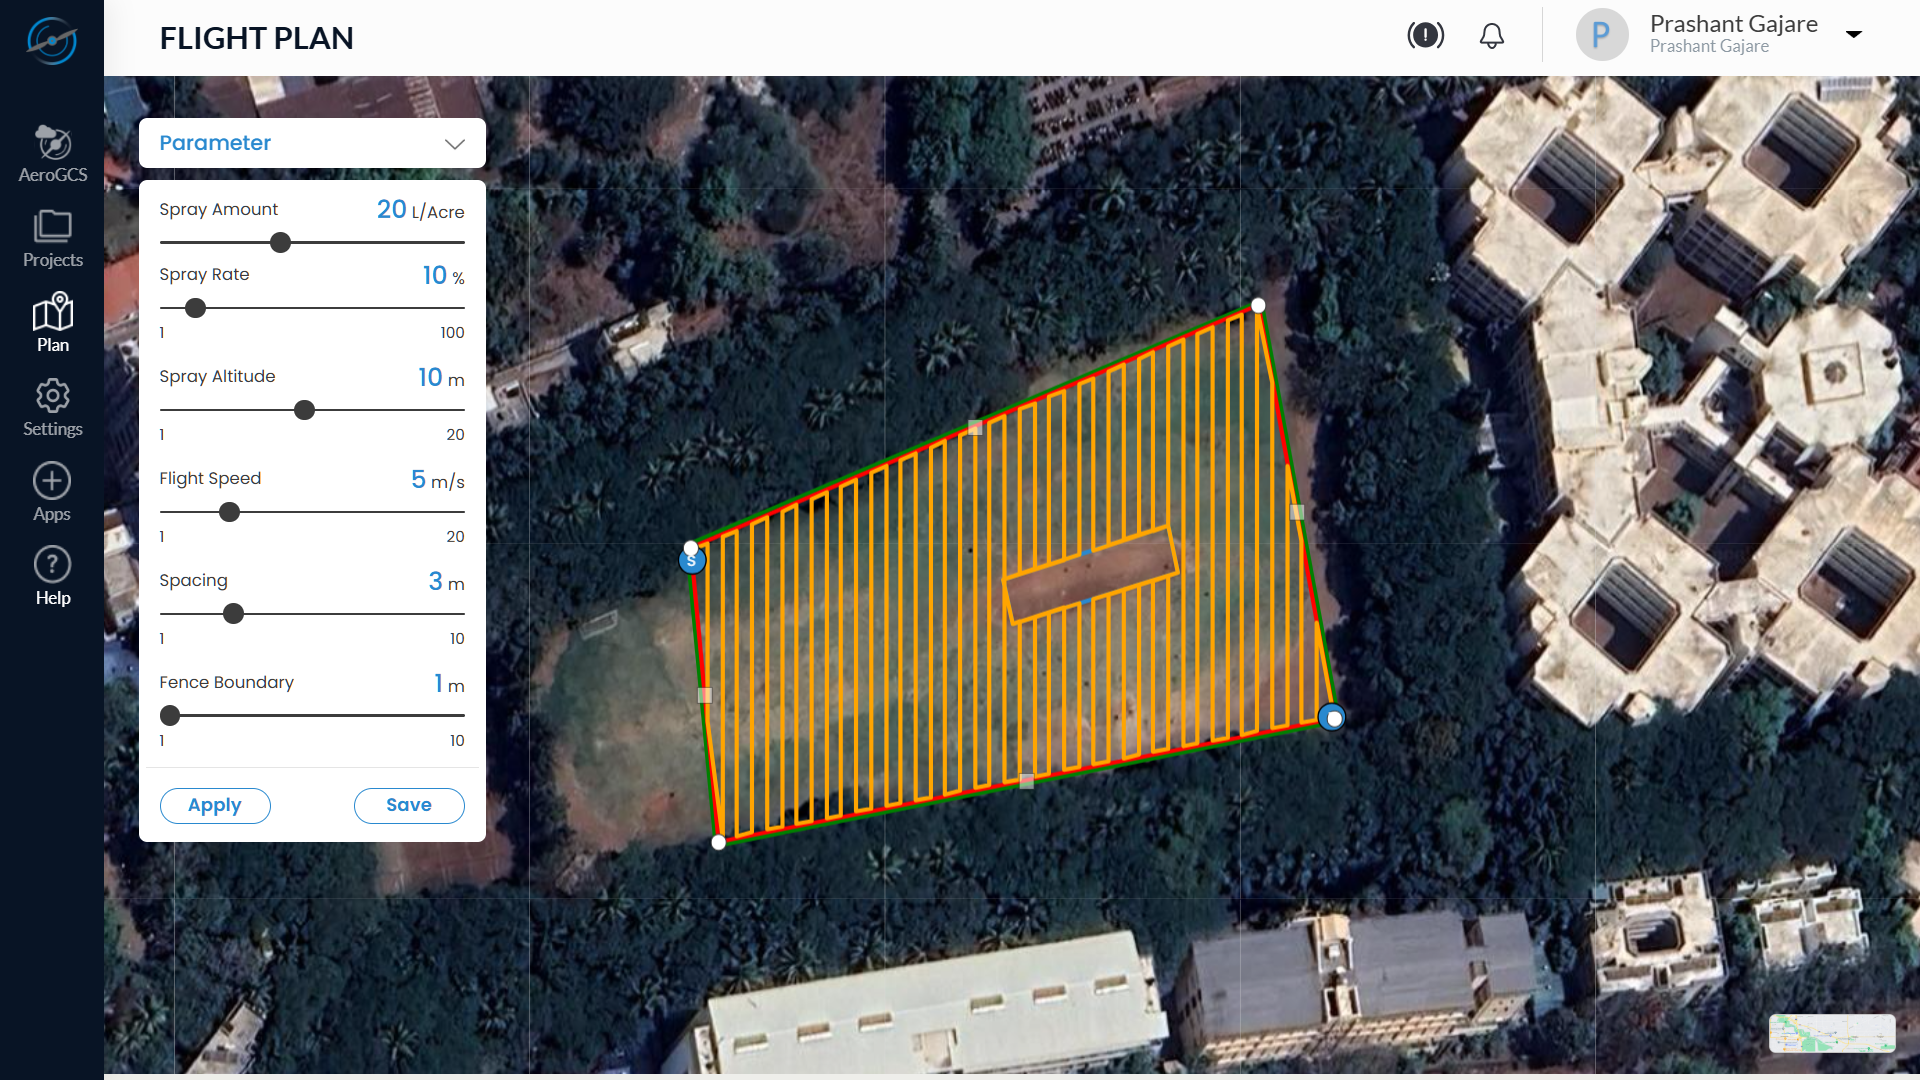Select the bottom-left polygon vertex

(718, 843)
